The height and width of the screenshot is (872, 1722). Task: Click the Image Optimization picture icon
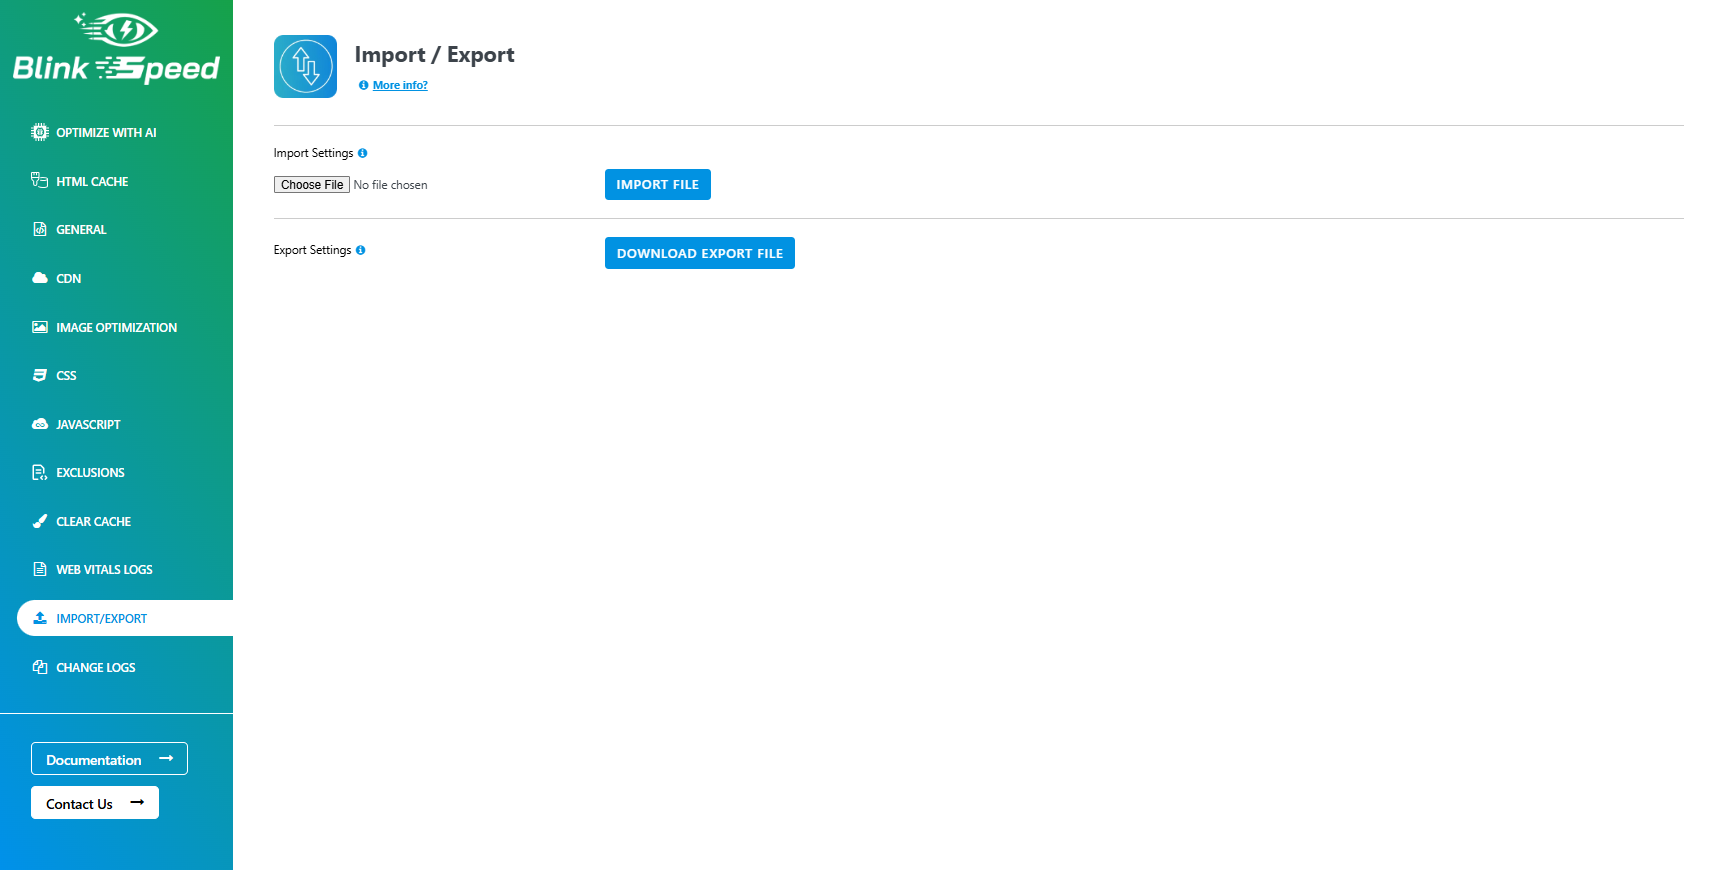40,327
